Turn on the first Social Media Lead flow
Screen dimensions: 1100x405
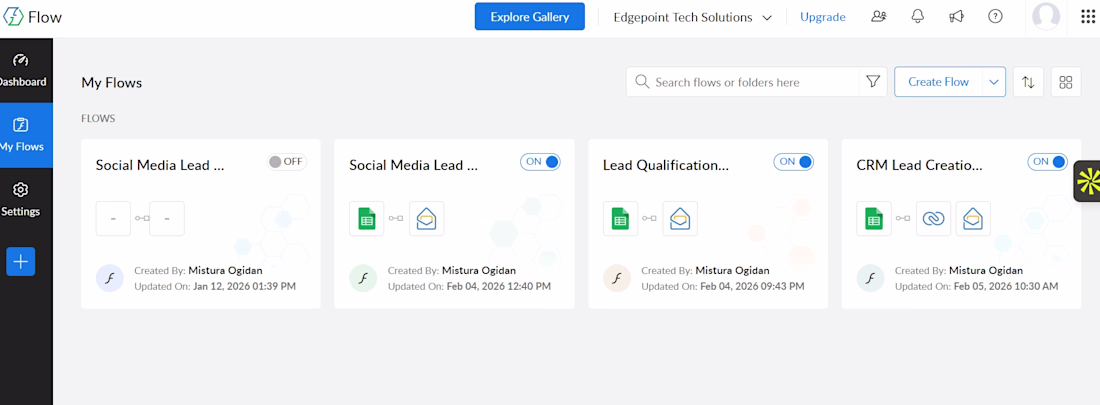point(286,162)
